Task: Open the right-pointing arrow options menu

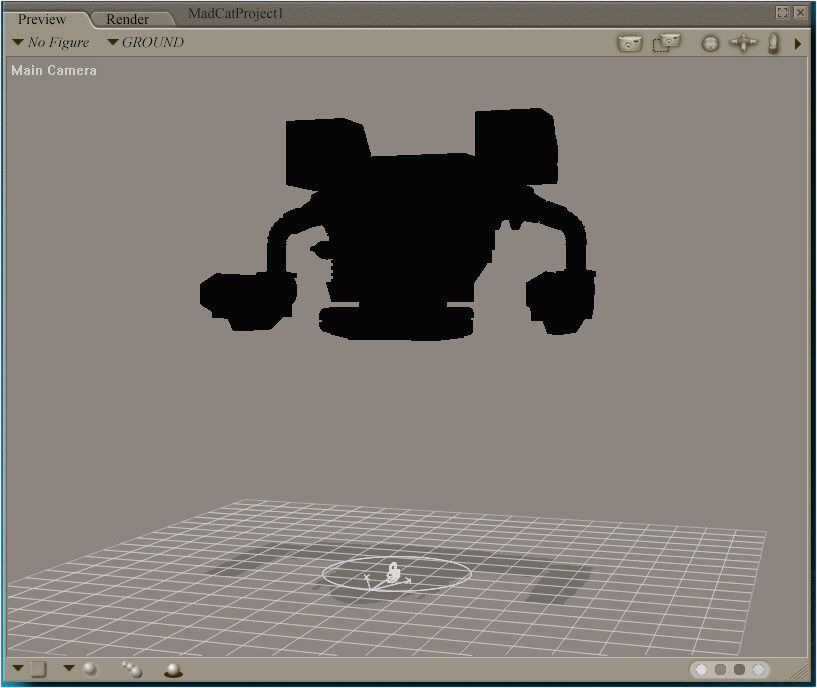Action: tap(798, 44)
